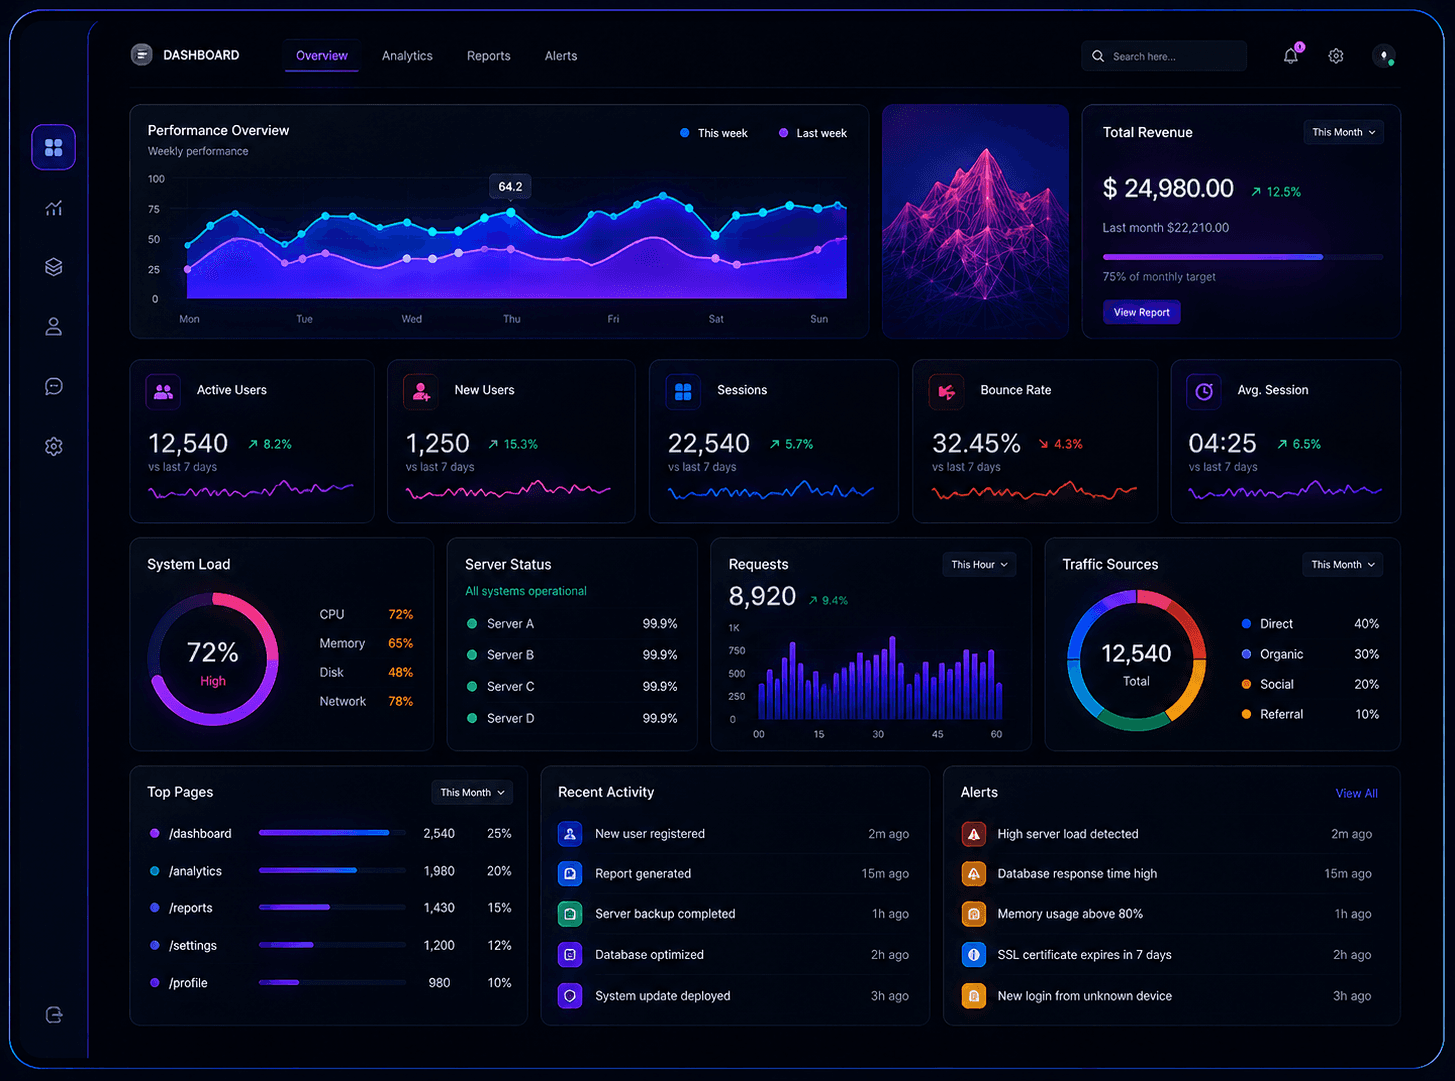The height and width of the screenshot is (1081, 1455).
Task: Switch to the Alerts tab
Action: point(561,56)
